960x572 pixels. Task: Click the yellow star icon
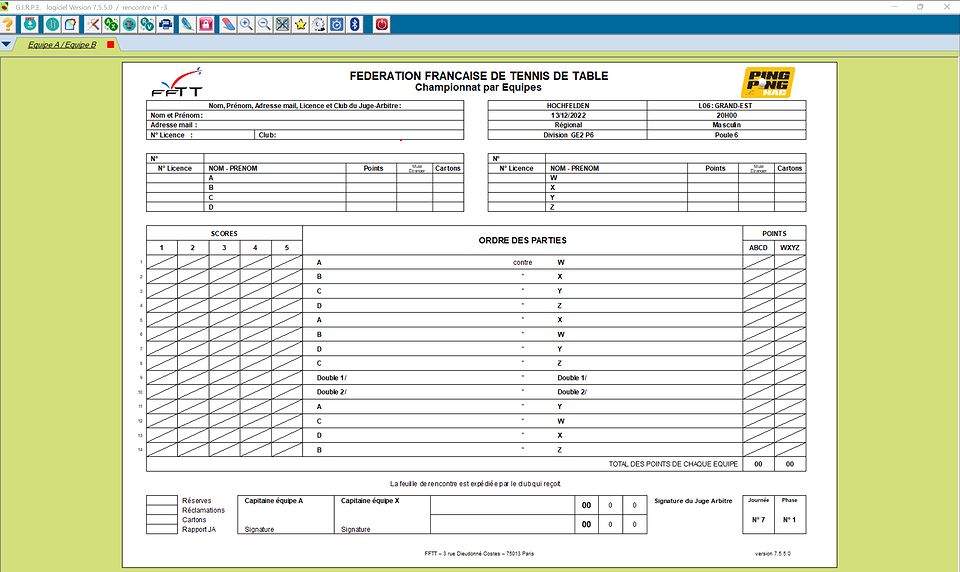point(300,24)
